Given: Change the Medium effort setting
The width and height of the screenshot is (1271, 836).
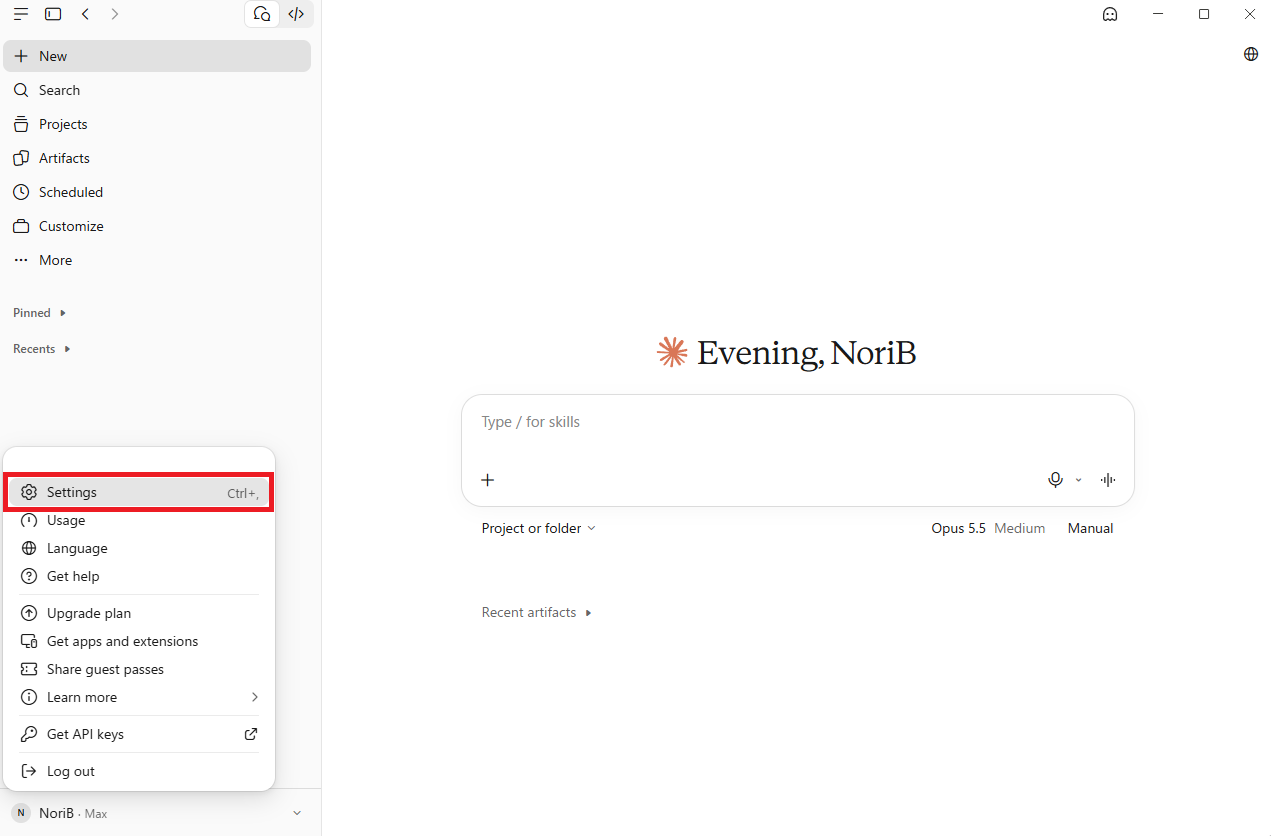Looking at the screenshot, I should pyautogui.click(x=1020, y=528).
